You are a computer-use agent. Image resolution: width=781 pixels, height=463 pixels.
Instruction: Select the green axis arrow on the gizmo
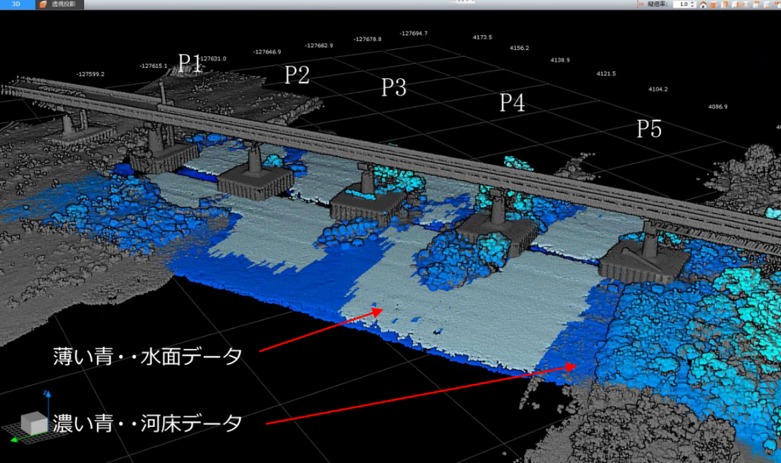point(14,440)
